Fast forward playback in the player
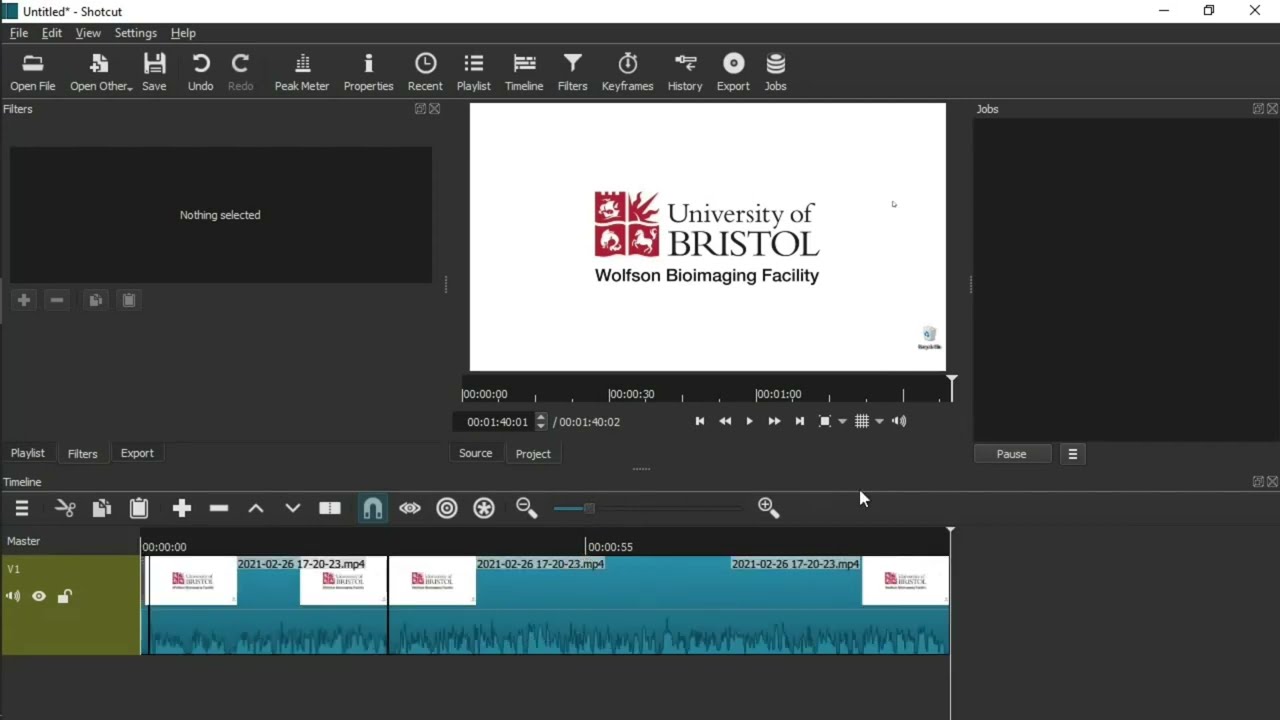The image size is (1280, 720). 774,421
